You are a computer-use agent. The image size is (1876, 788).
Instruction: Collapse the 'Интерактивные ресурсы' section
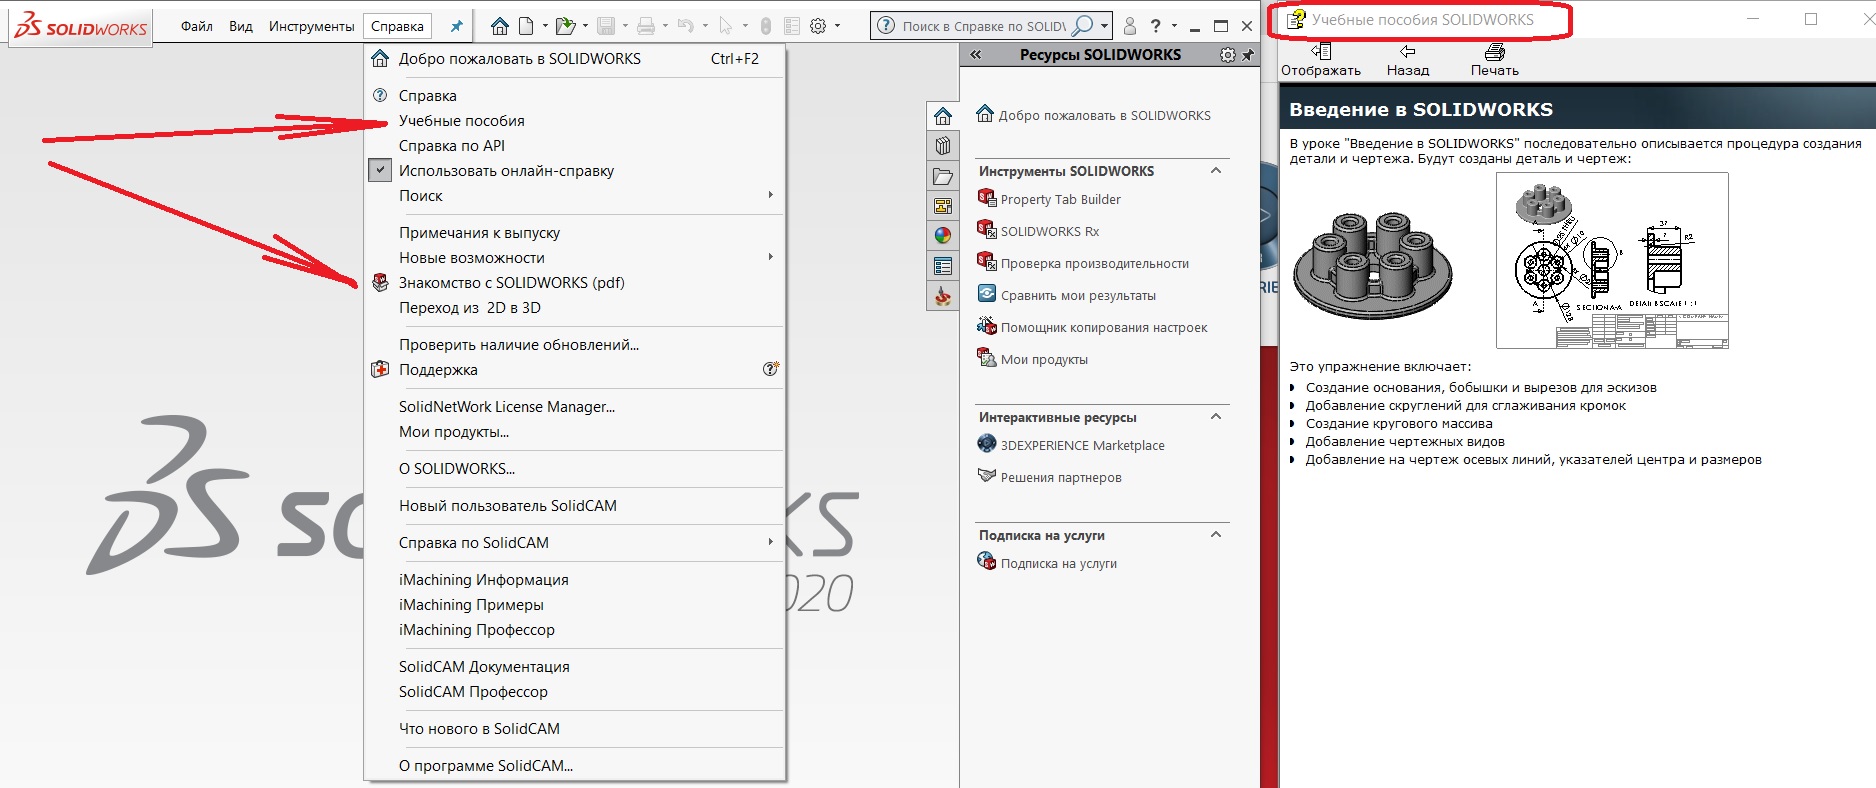tap(1216, 417)
